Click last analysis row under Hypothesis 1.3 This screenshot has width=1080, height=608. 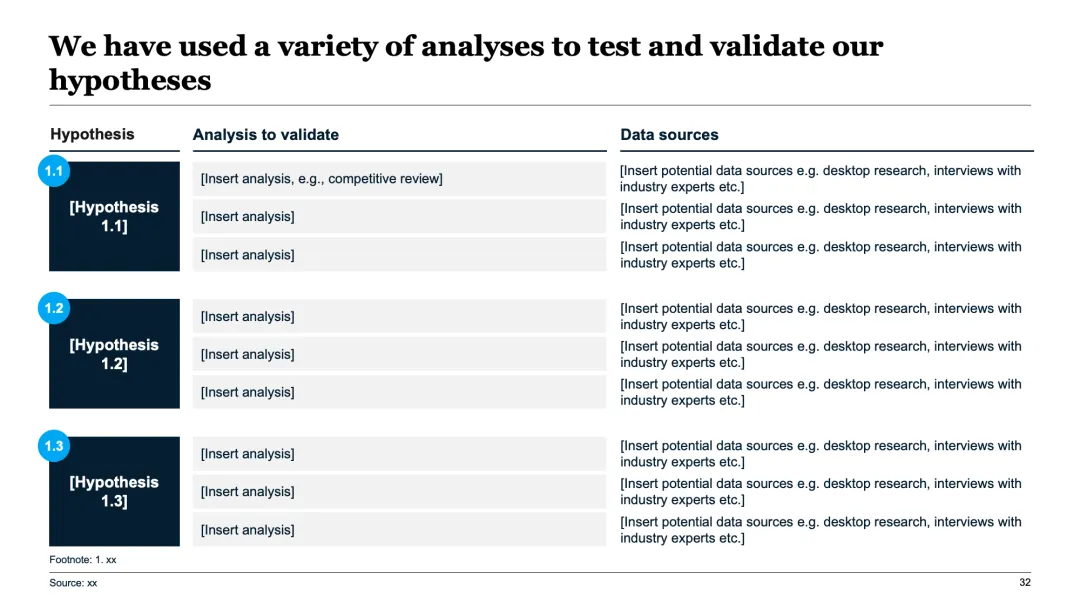[x=399, y=530]
